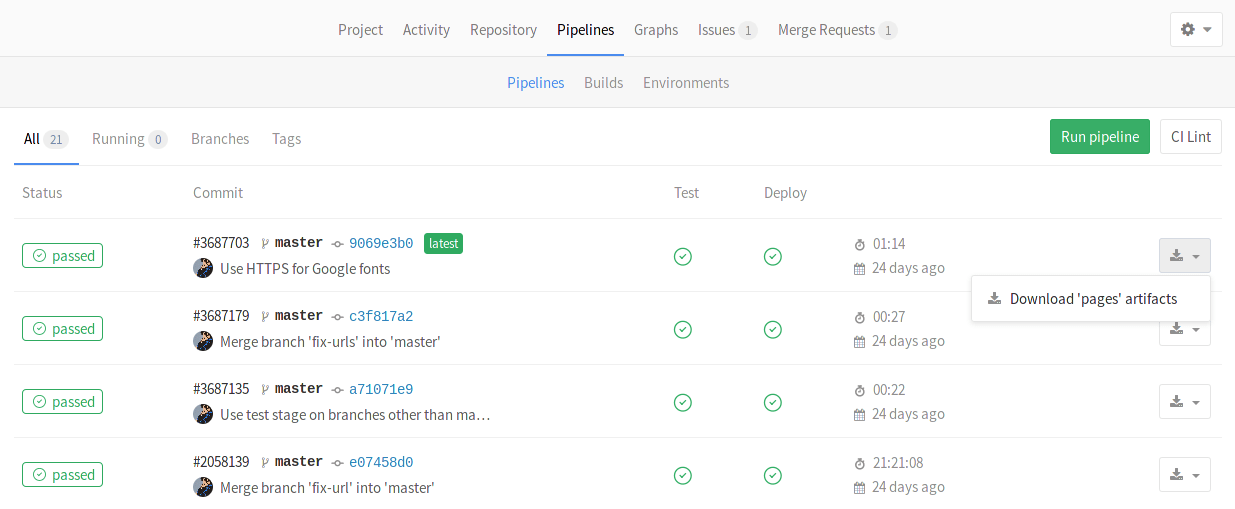Viewport: 1235px width, 509px height.
Task: Click Deploy stage status icon for pipeline #2058139
Action: pos(773,475)
